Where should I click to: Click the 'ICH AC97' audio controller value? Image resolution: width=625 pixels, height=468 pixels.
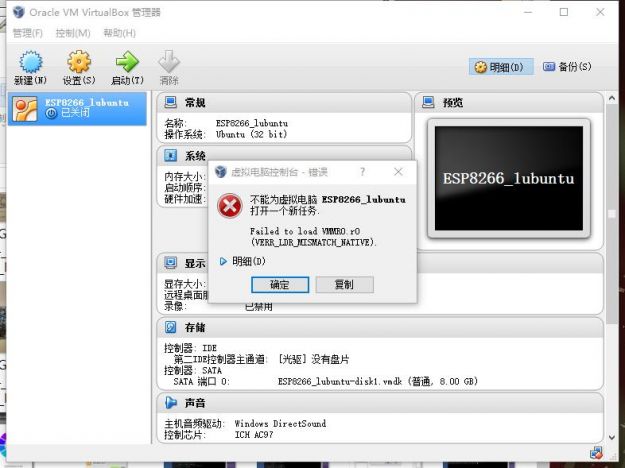(x=254, y=435)
